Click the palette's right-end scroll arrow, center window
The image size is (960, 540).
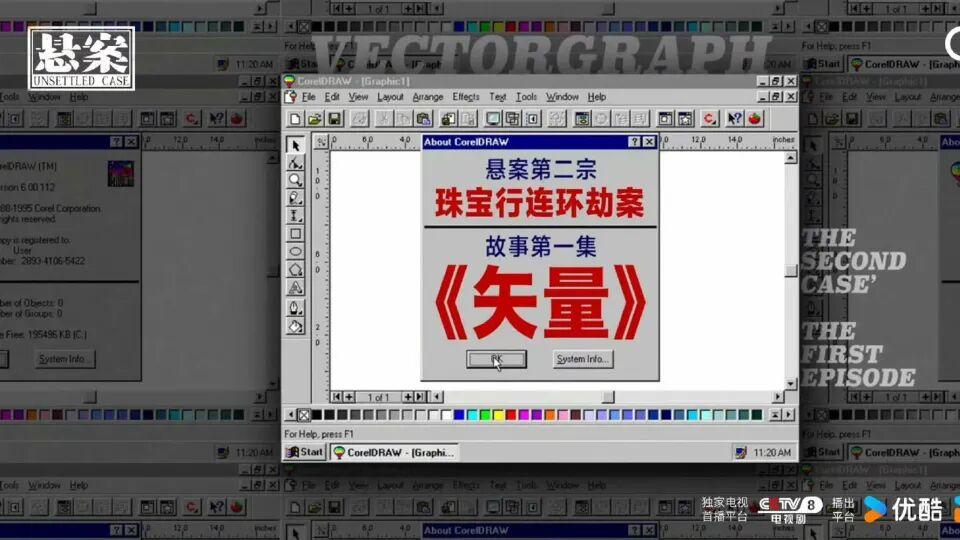tap(789, 415)
